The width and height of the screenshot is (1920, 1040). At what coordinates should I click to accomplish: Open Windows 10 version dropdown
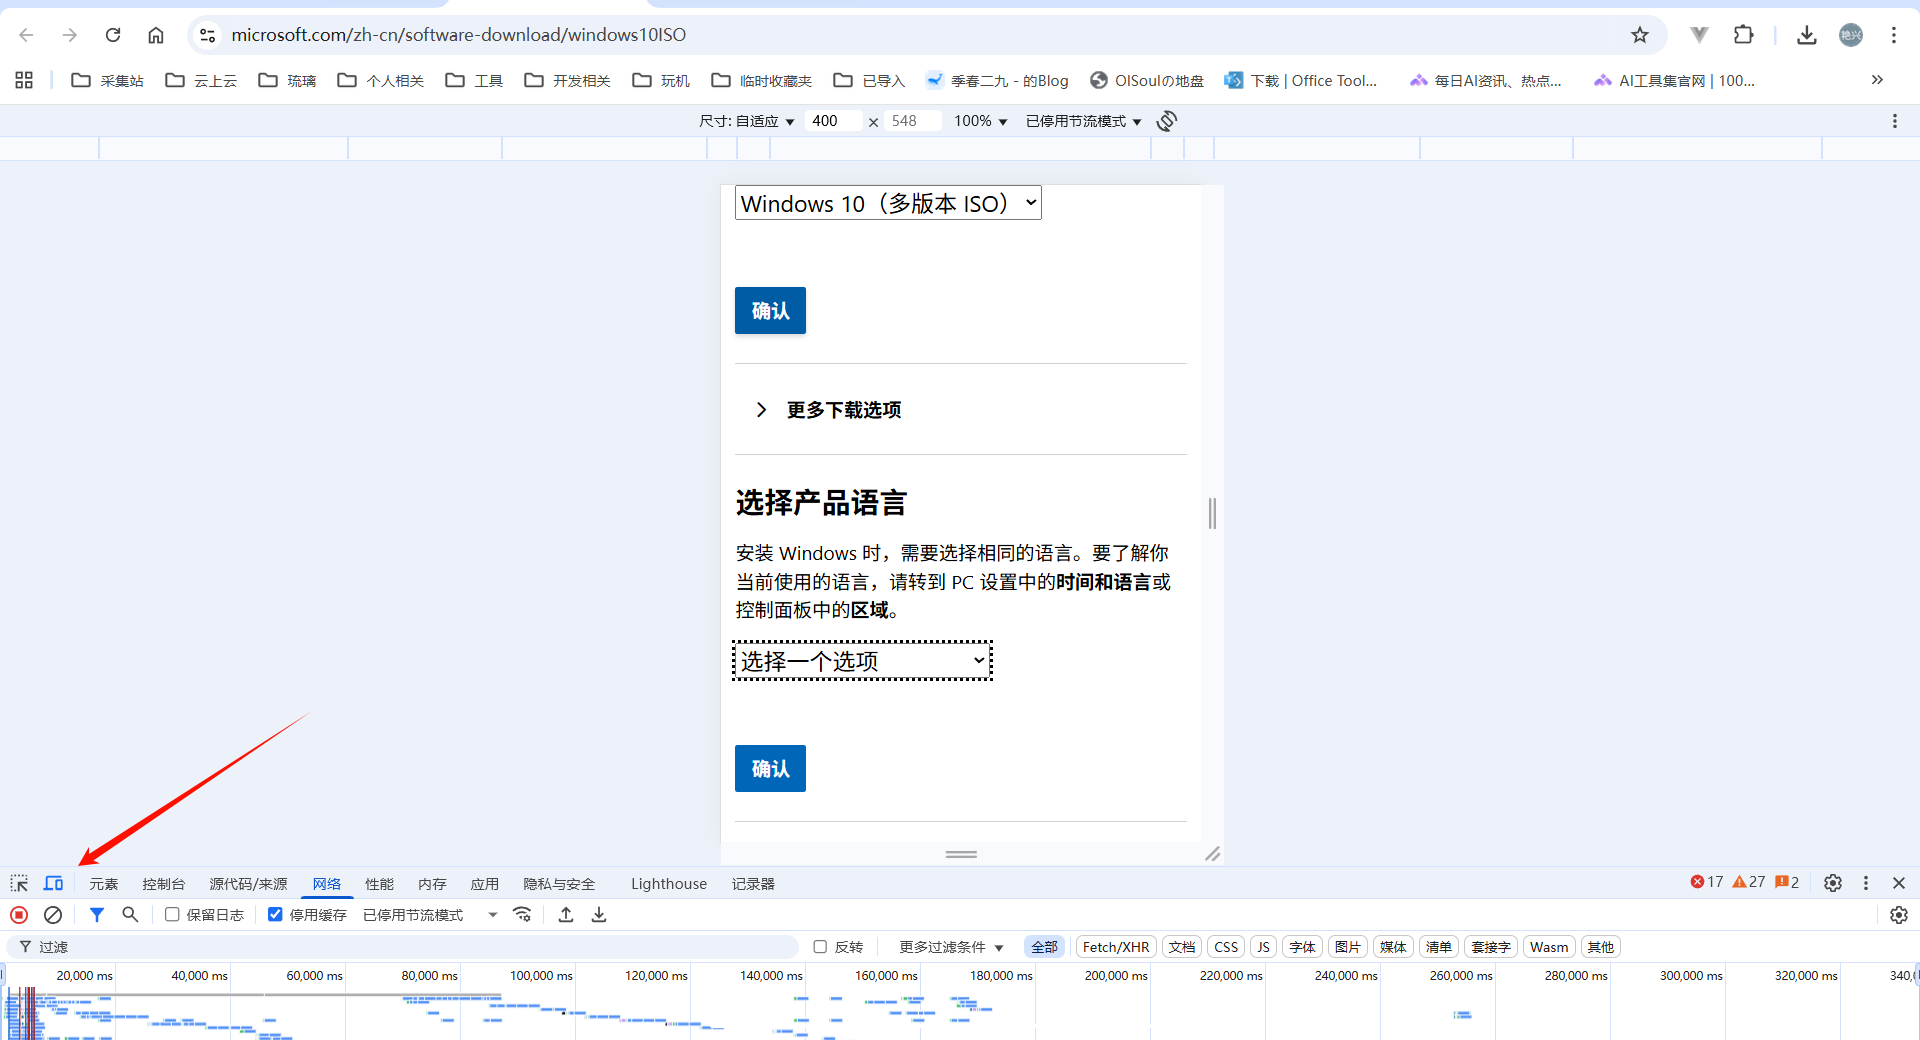(888, 203)
